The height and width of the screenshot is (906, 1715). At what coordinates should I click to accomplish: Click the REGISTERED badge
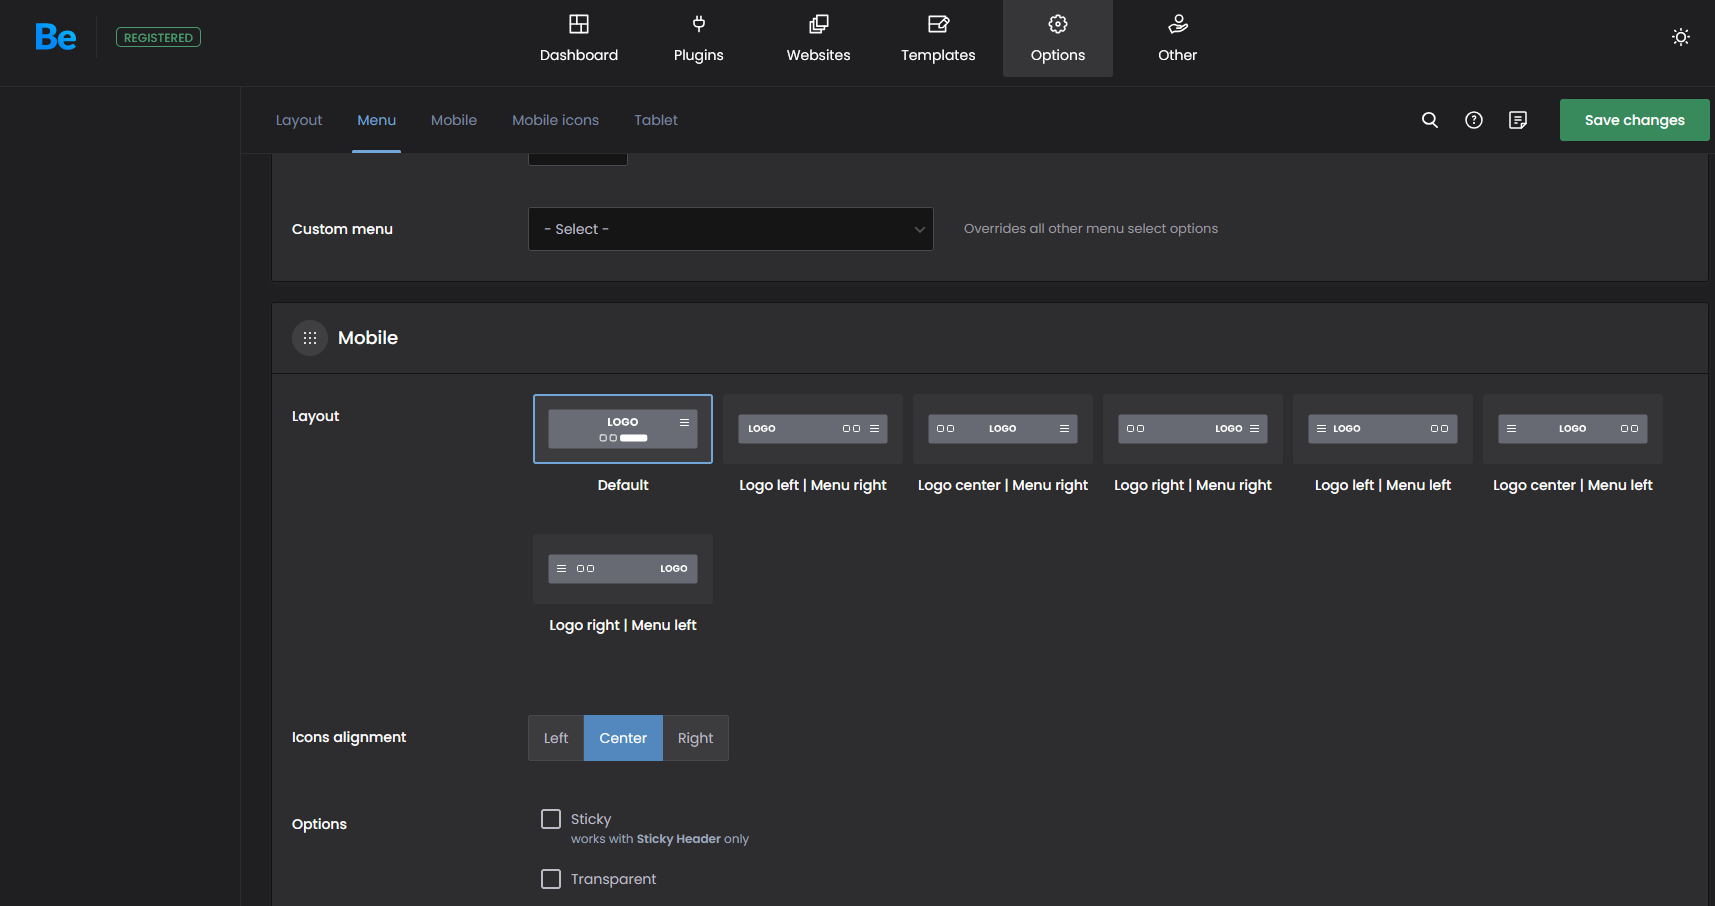(158, 37)
